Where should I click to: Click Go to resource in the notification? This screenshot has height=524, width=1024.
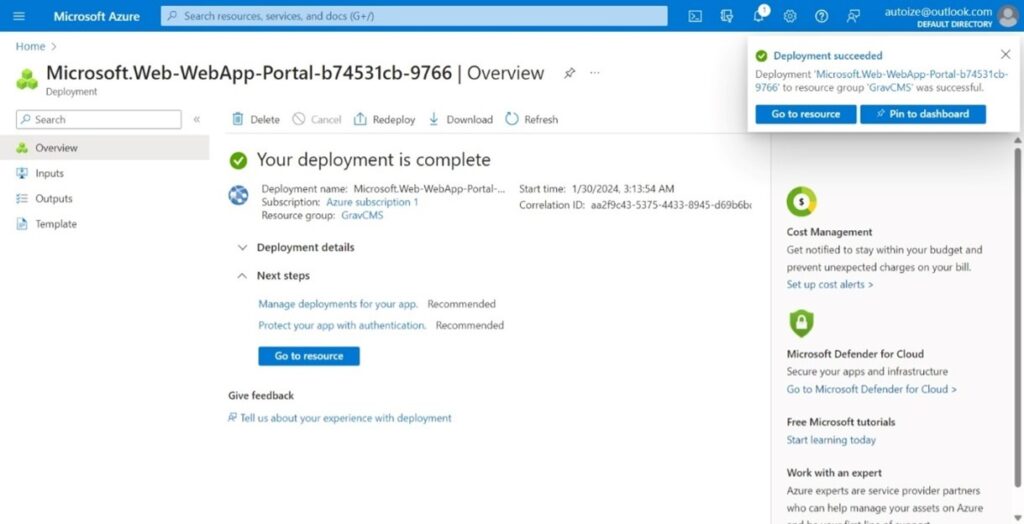[806, 114]
